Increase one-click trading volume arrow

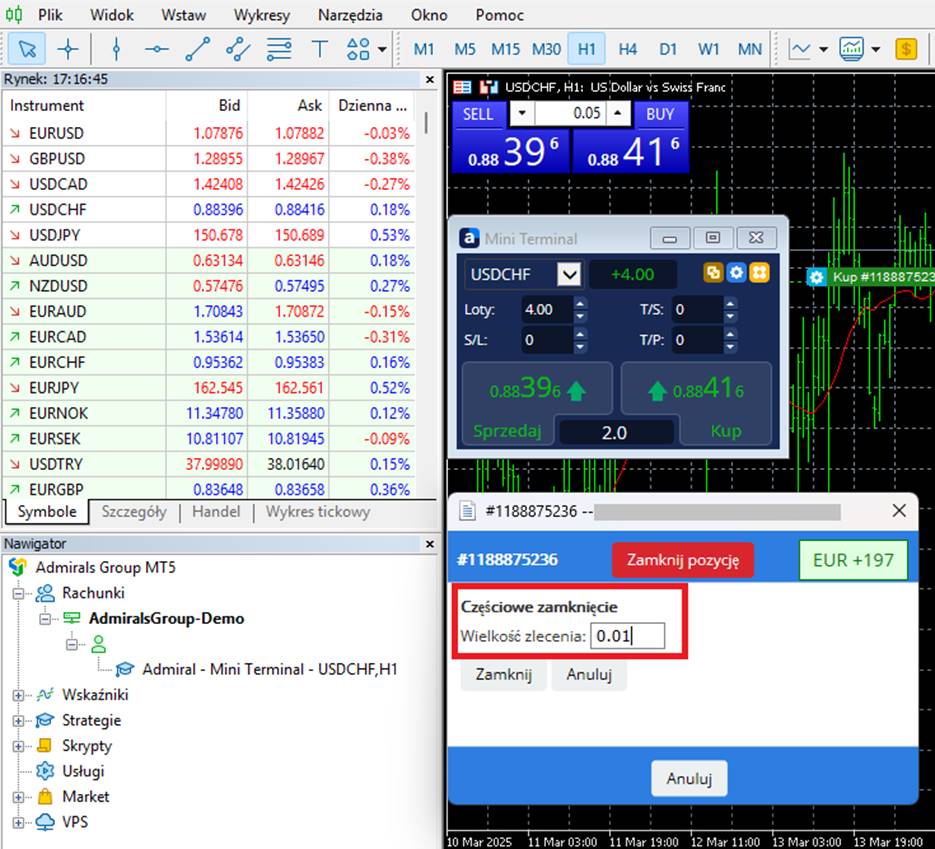(x=618, y=113)
